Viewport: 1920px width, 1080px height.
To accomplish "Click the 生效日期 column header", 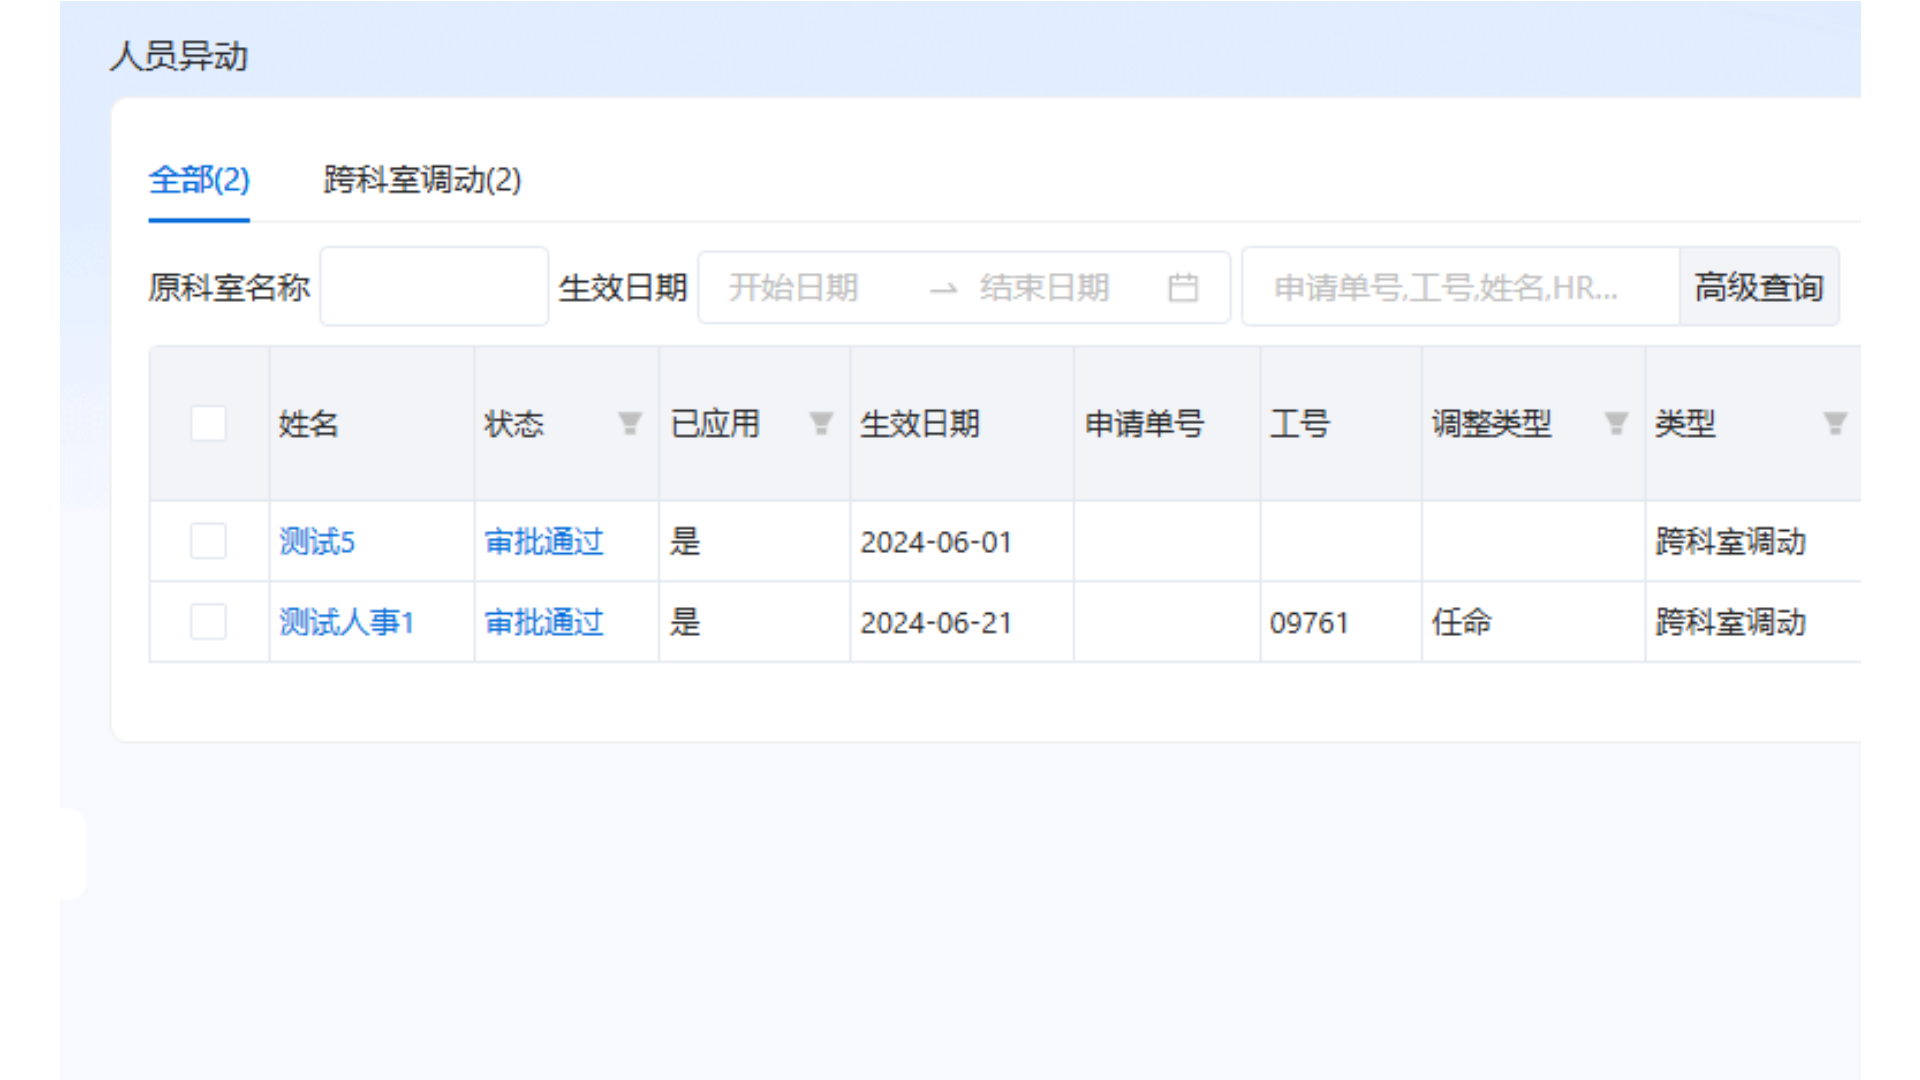I will (920, 424).
